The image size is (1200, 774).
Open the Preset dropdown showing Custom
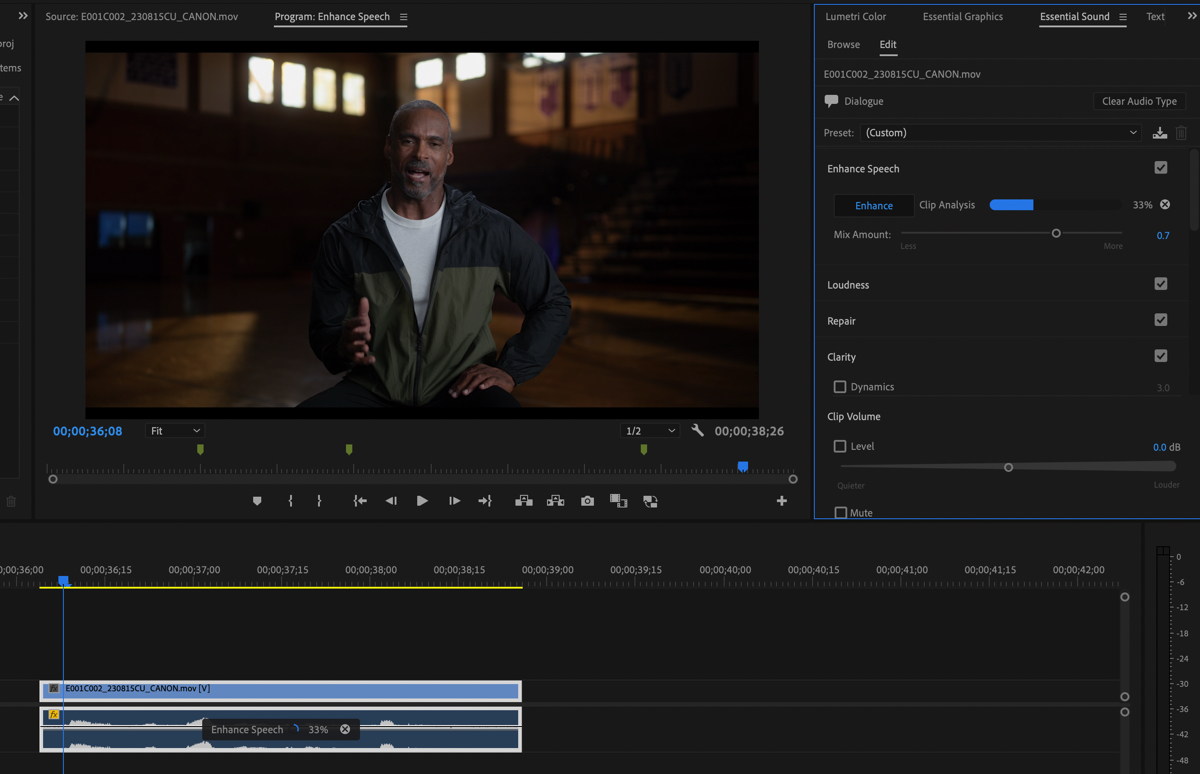click(1000, 133)
